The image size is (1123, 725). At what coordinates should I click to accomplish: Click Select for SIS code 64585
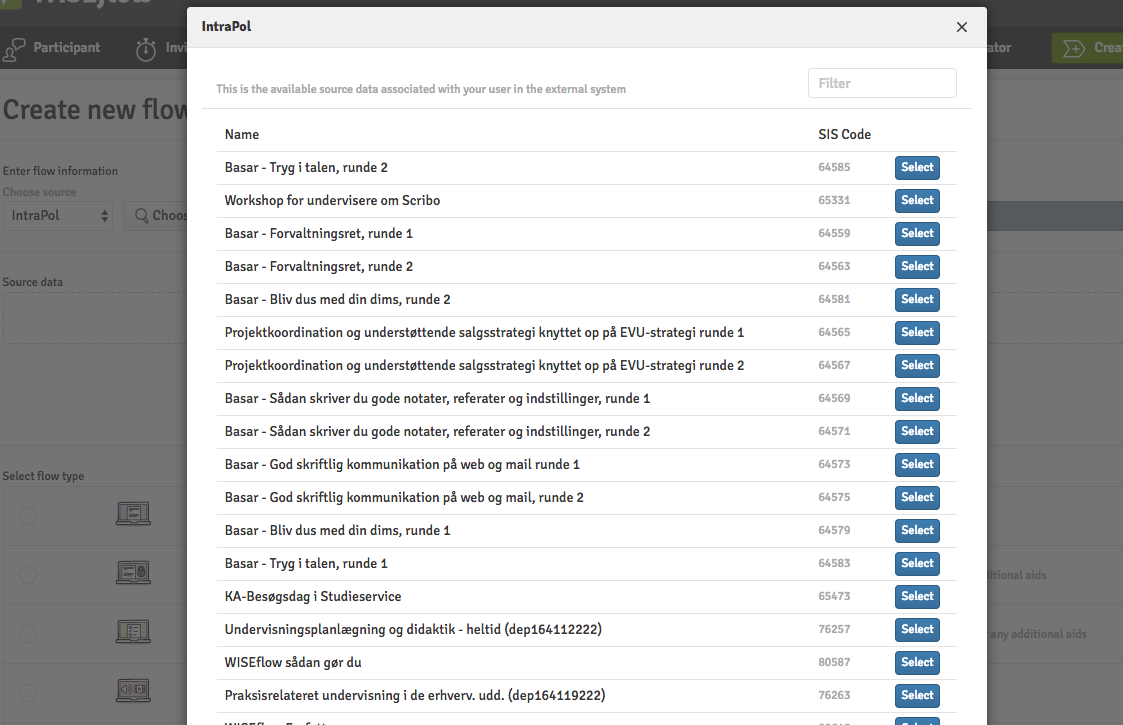pos(916,167)
